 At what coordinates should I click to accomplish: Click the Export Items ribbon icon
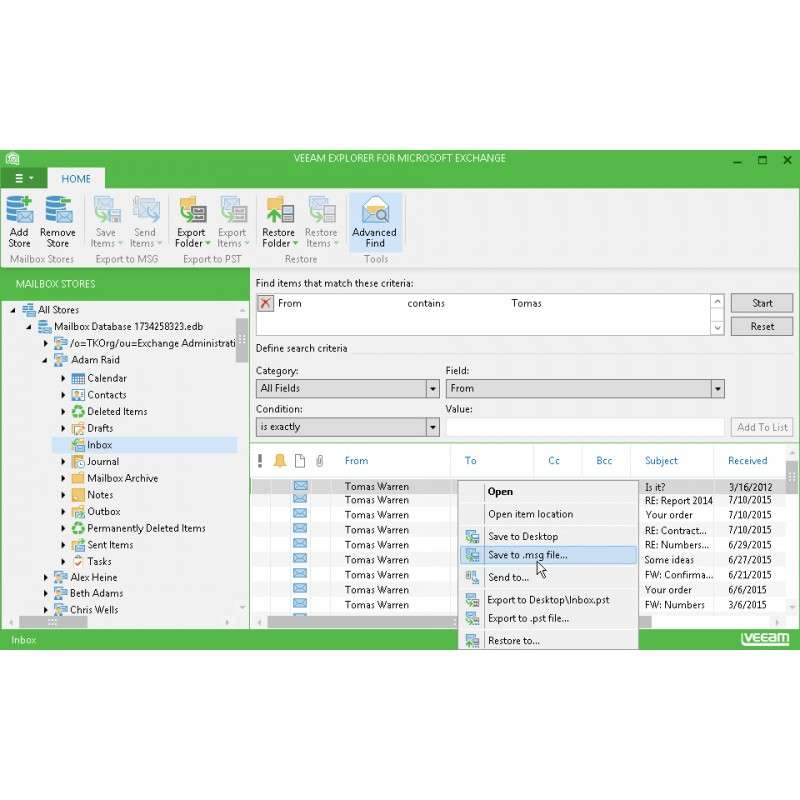coord(233,210)
